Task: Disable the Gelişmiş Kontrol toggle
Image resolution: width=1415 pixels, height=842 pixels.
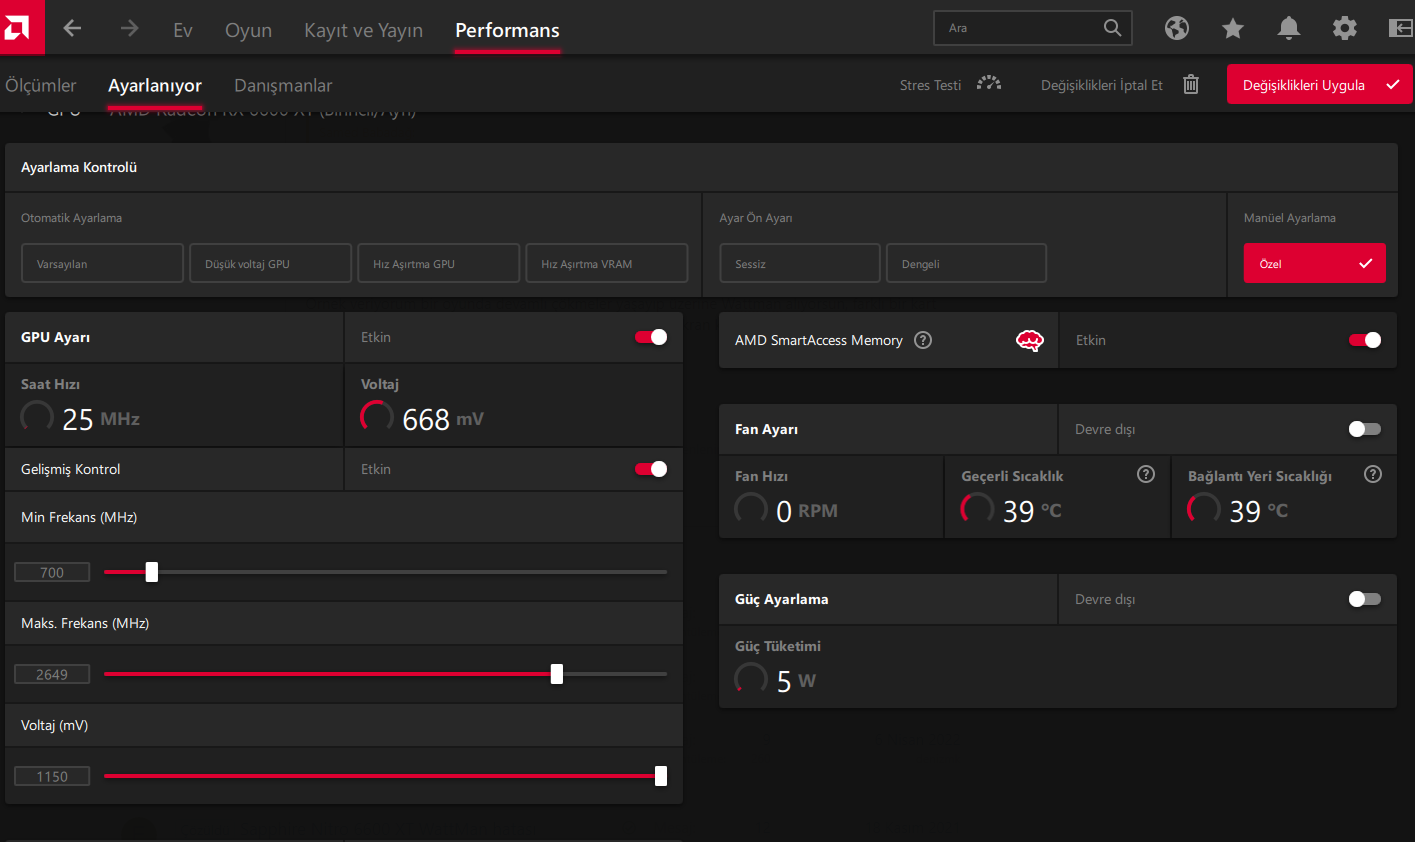Action: [x=651, y=469]
